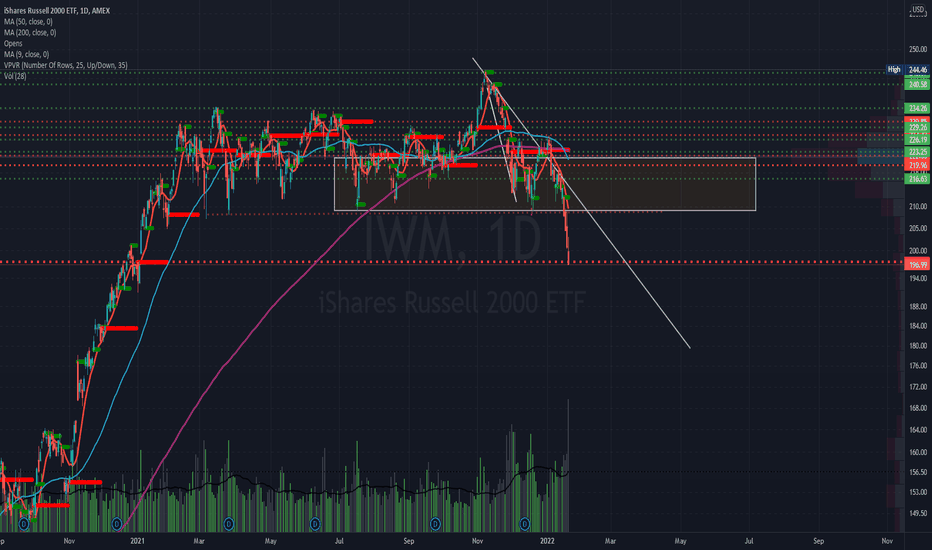
Task: Click the 210.00 price axis value
Action: click(918, 206)
